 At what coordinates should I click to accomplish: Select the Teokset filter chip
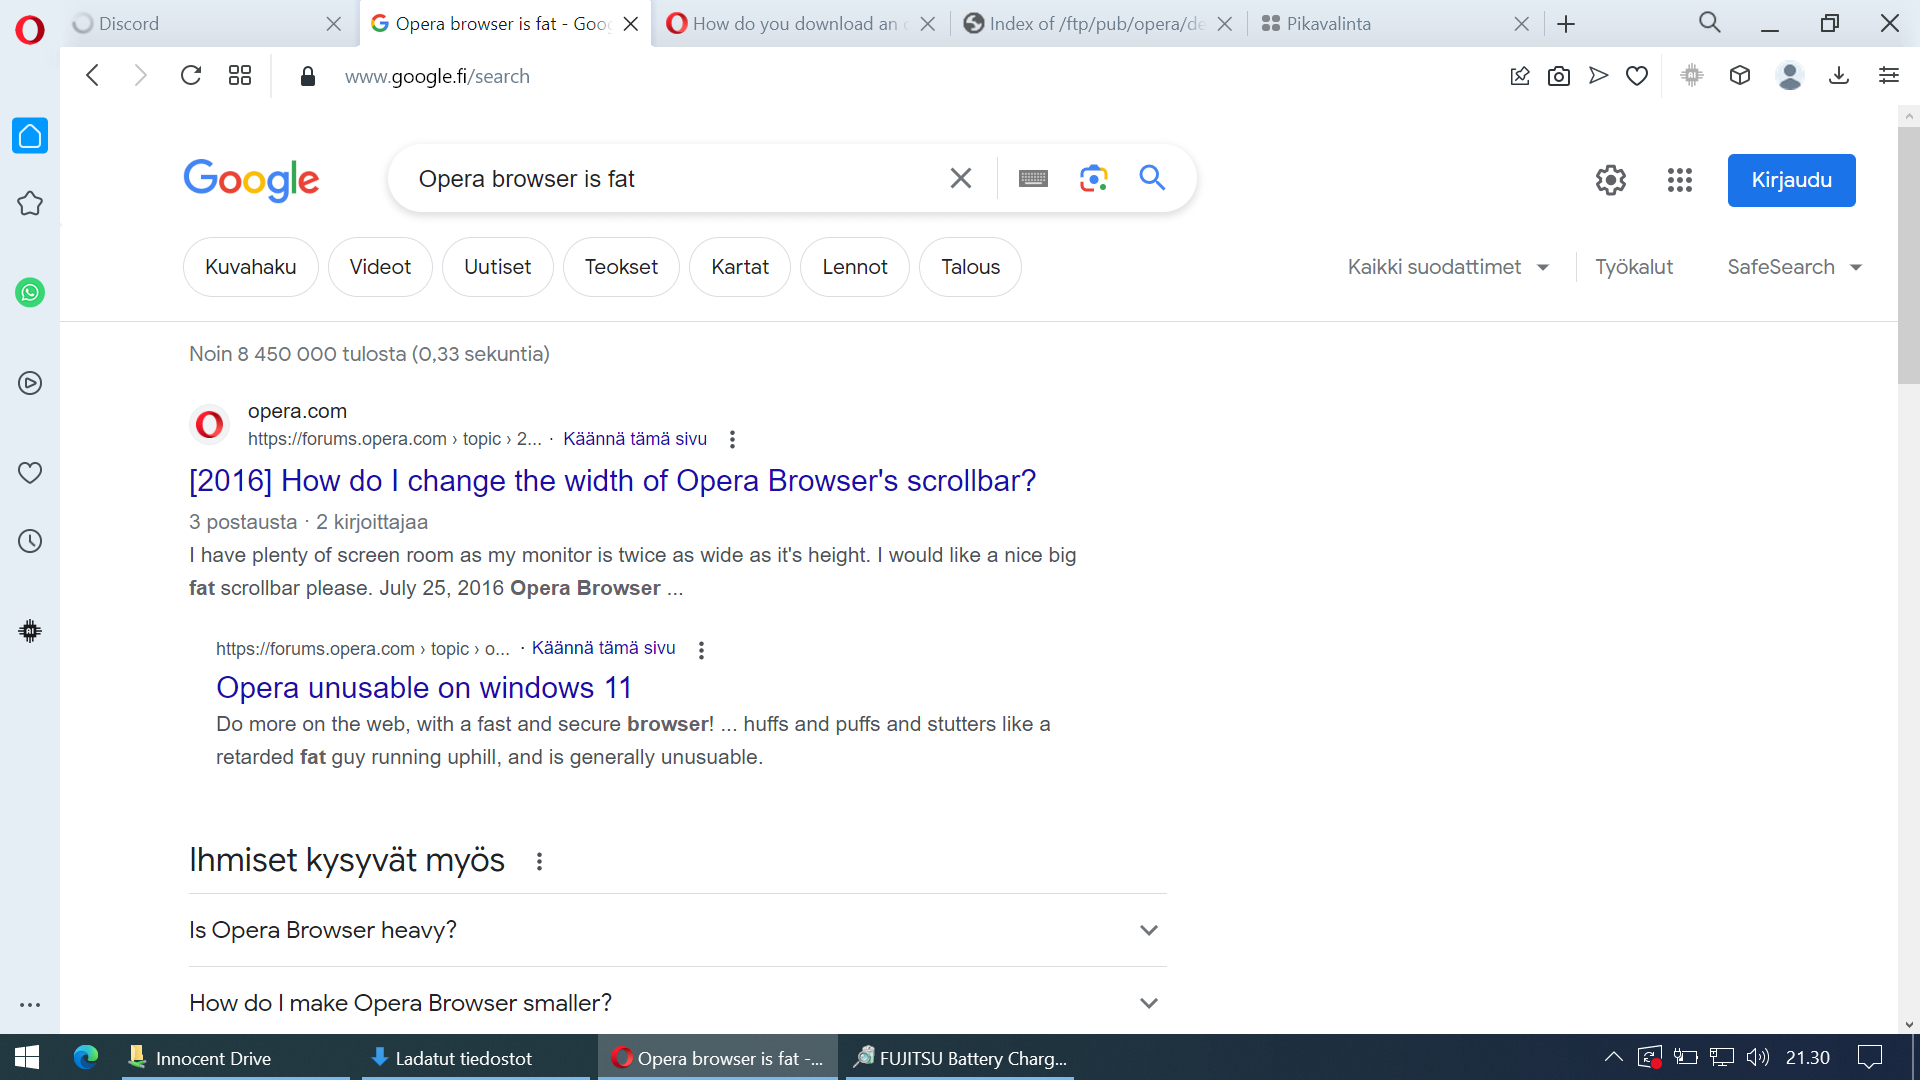click(621, 267)
